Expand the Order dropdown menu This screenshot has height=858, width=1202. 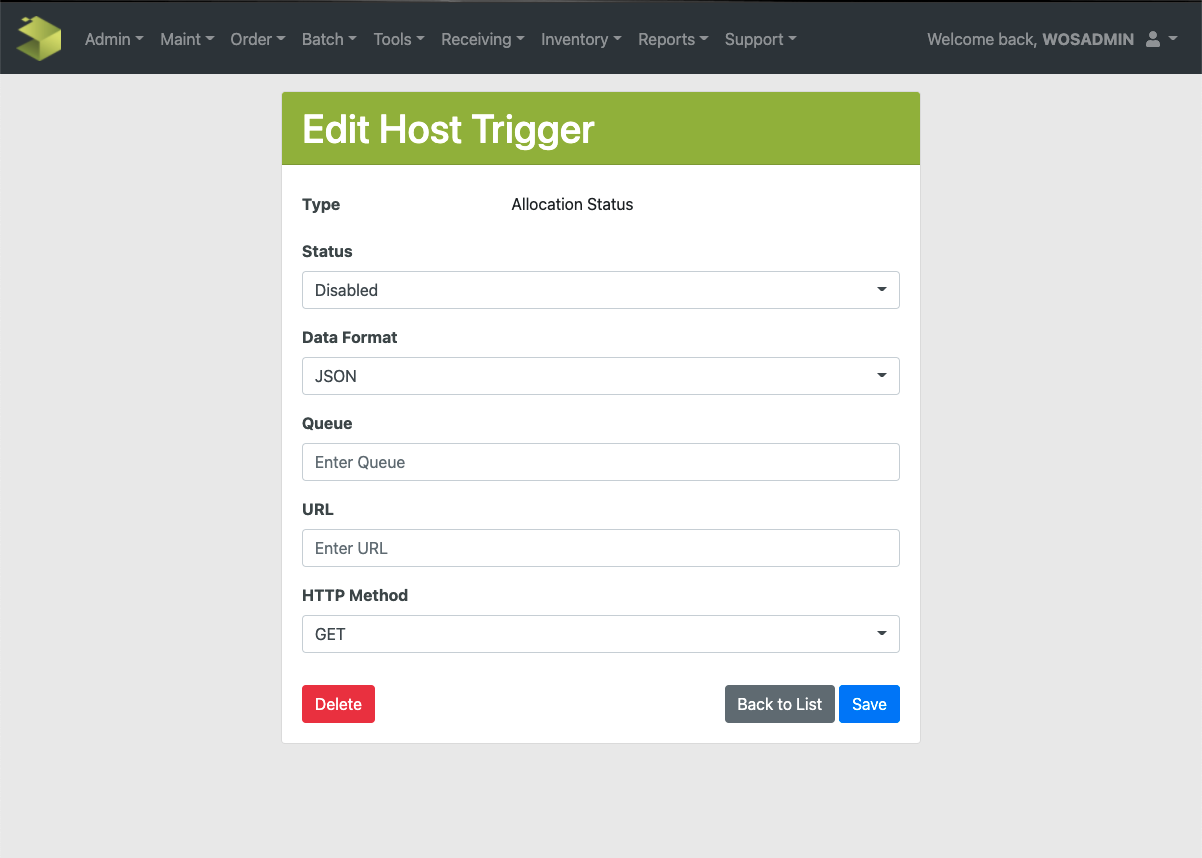[x=257, y=39]
